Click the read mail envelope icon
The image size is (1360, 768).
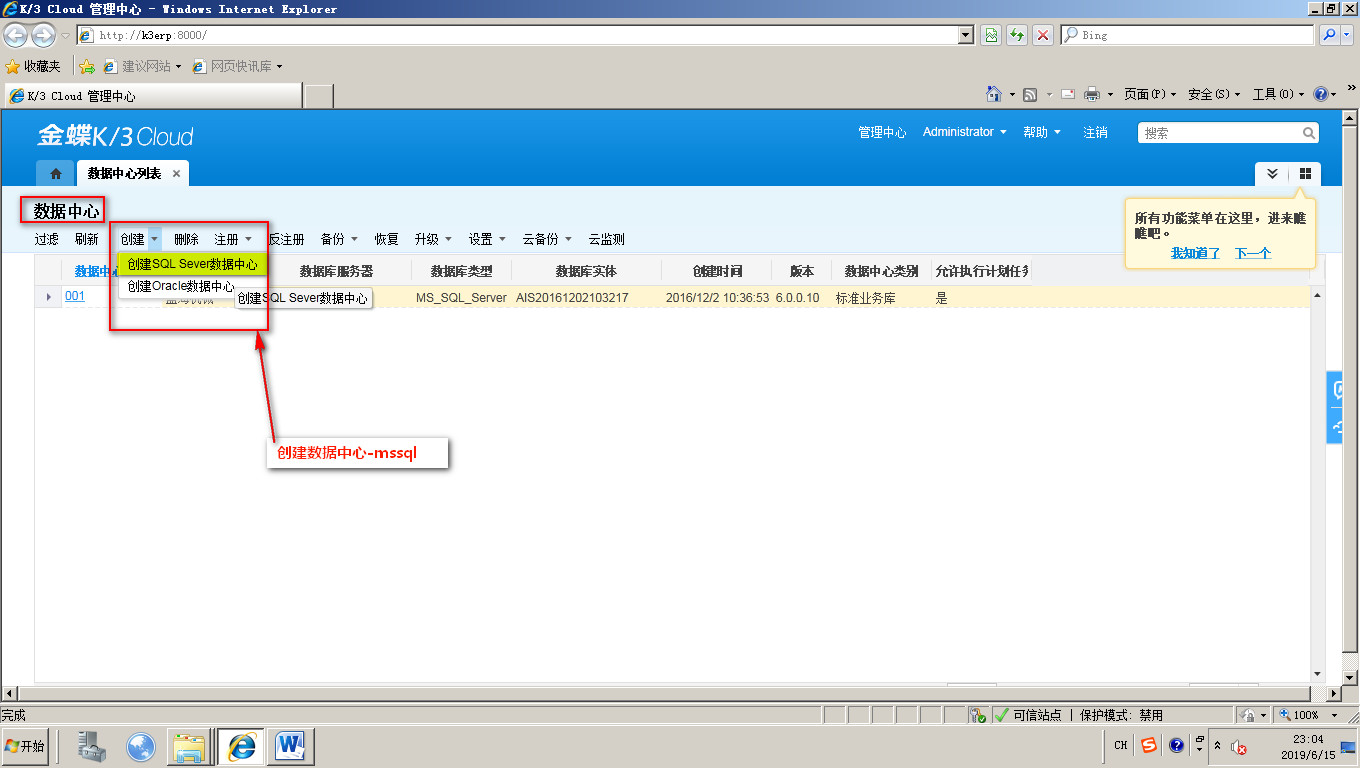point(1067,94)
